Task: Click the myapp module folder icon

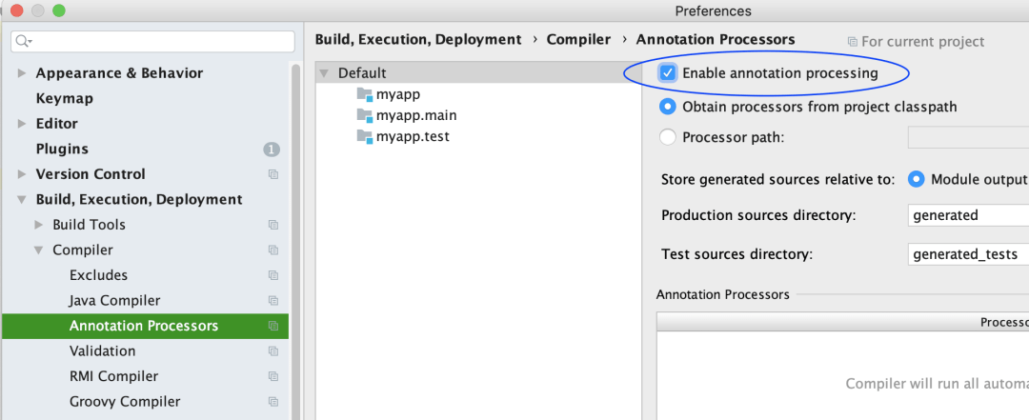Action: (364, 94)
